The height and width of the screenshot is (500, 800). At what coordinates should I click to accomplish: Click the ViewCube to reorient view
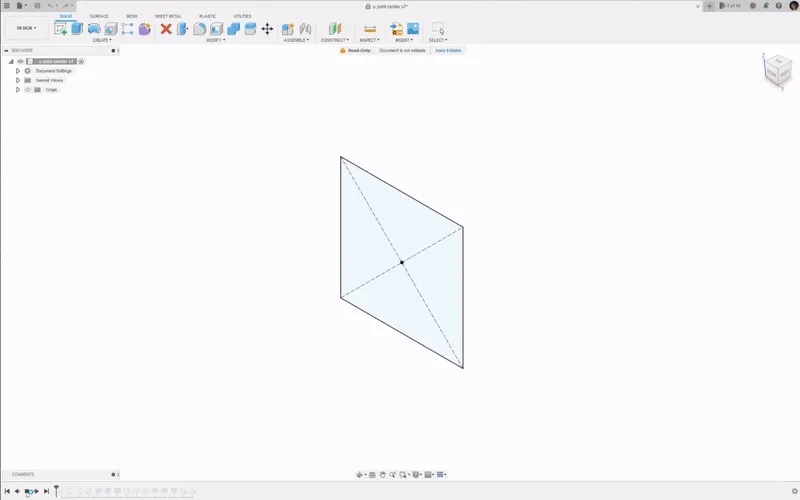[778, 71]
